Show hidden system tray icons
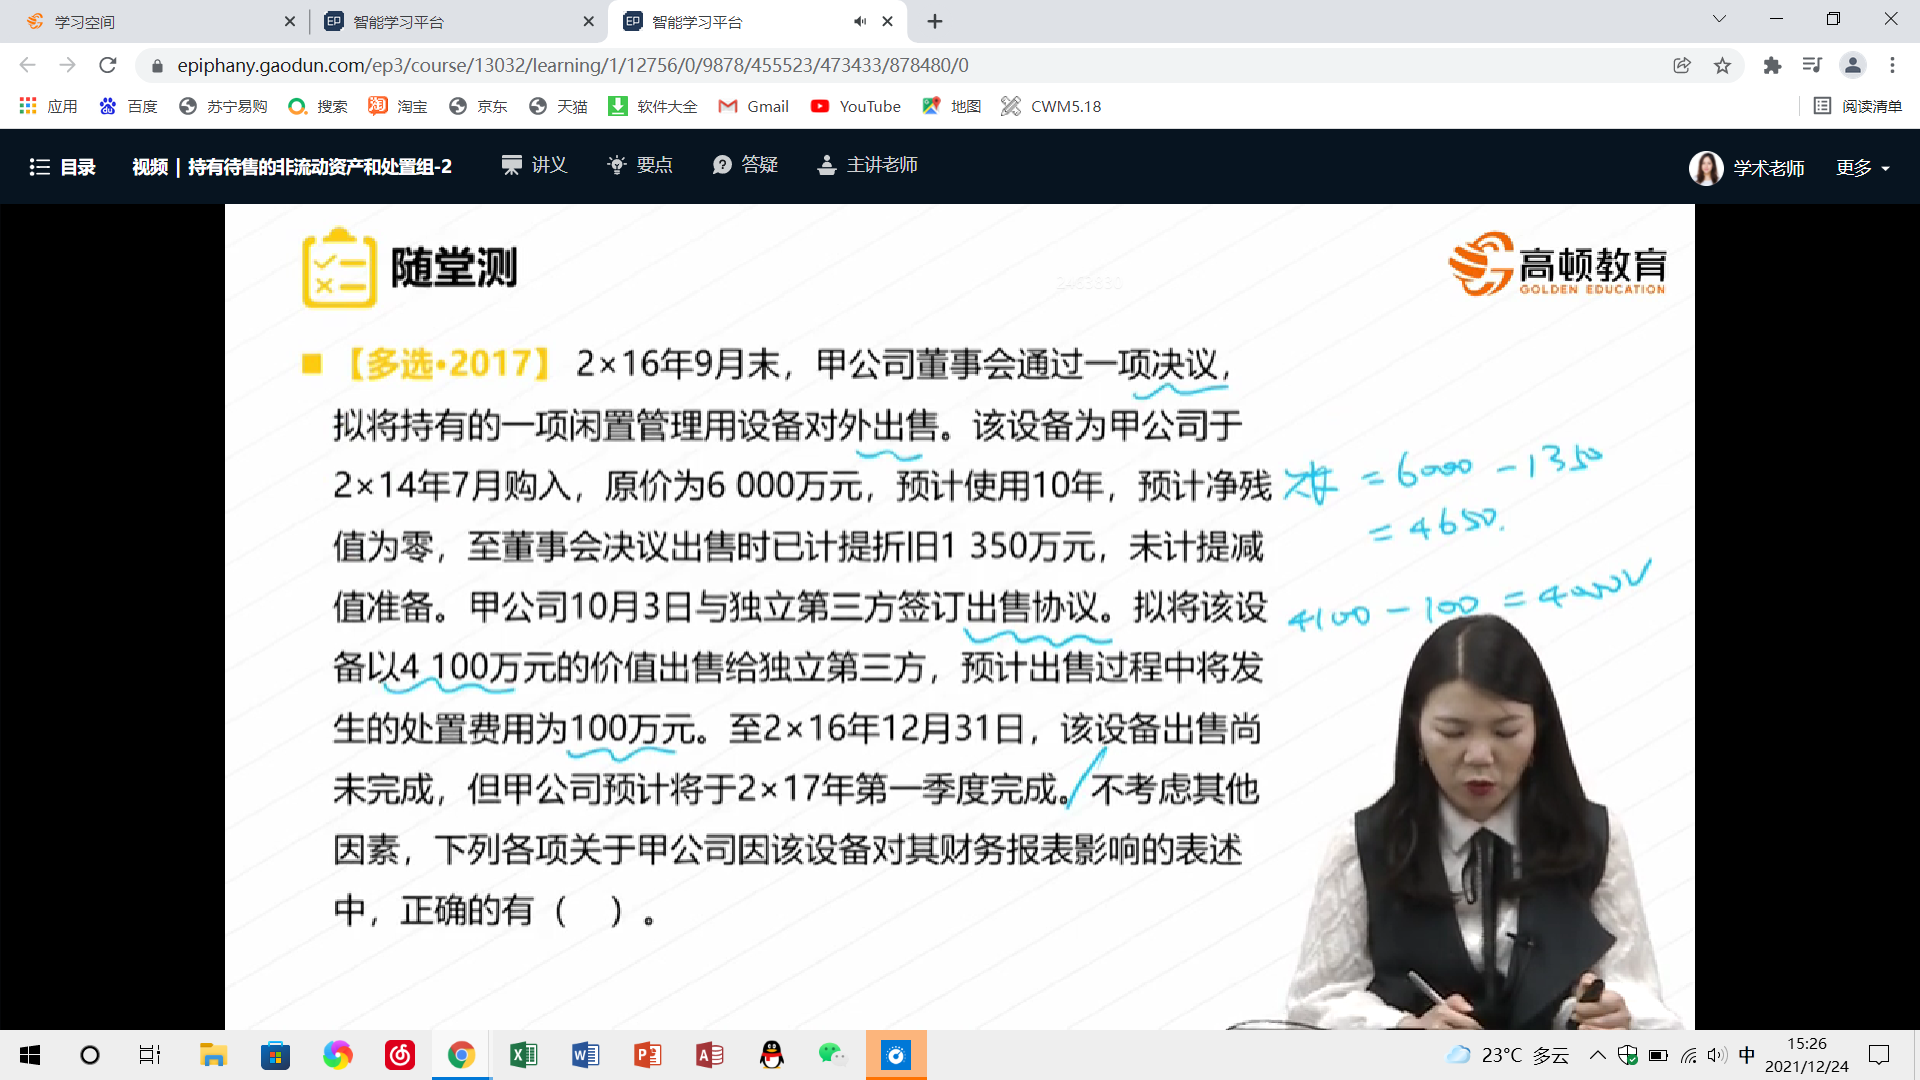1920x1080 pixels. 1597,1055
